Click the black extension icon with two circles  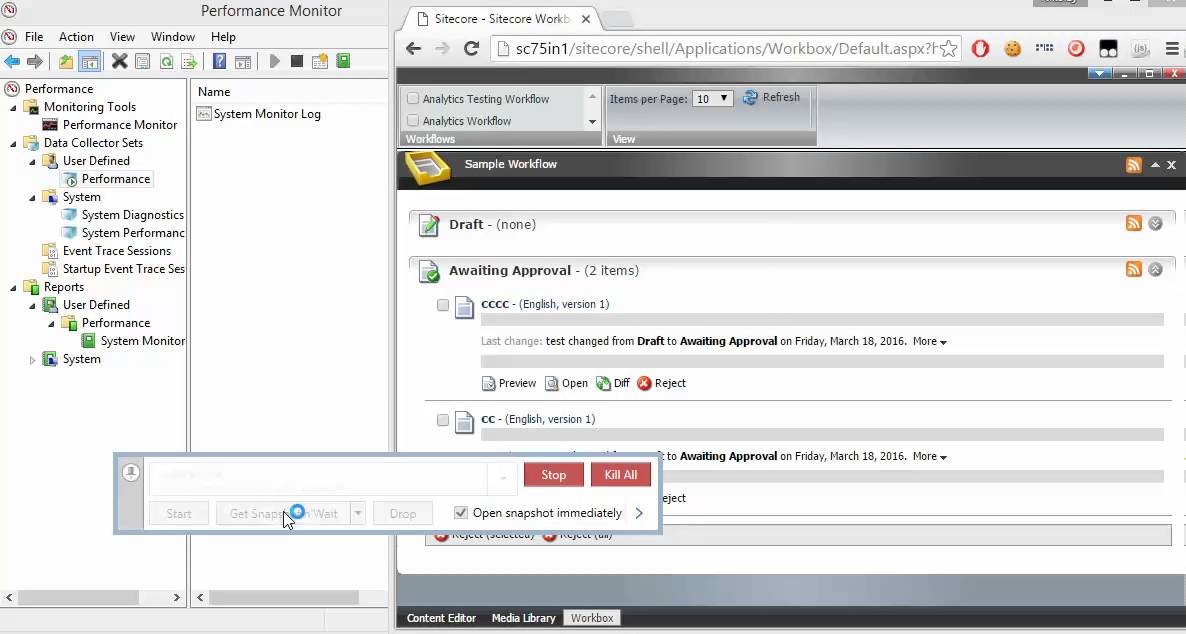click(1108, 48)
